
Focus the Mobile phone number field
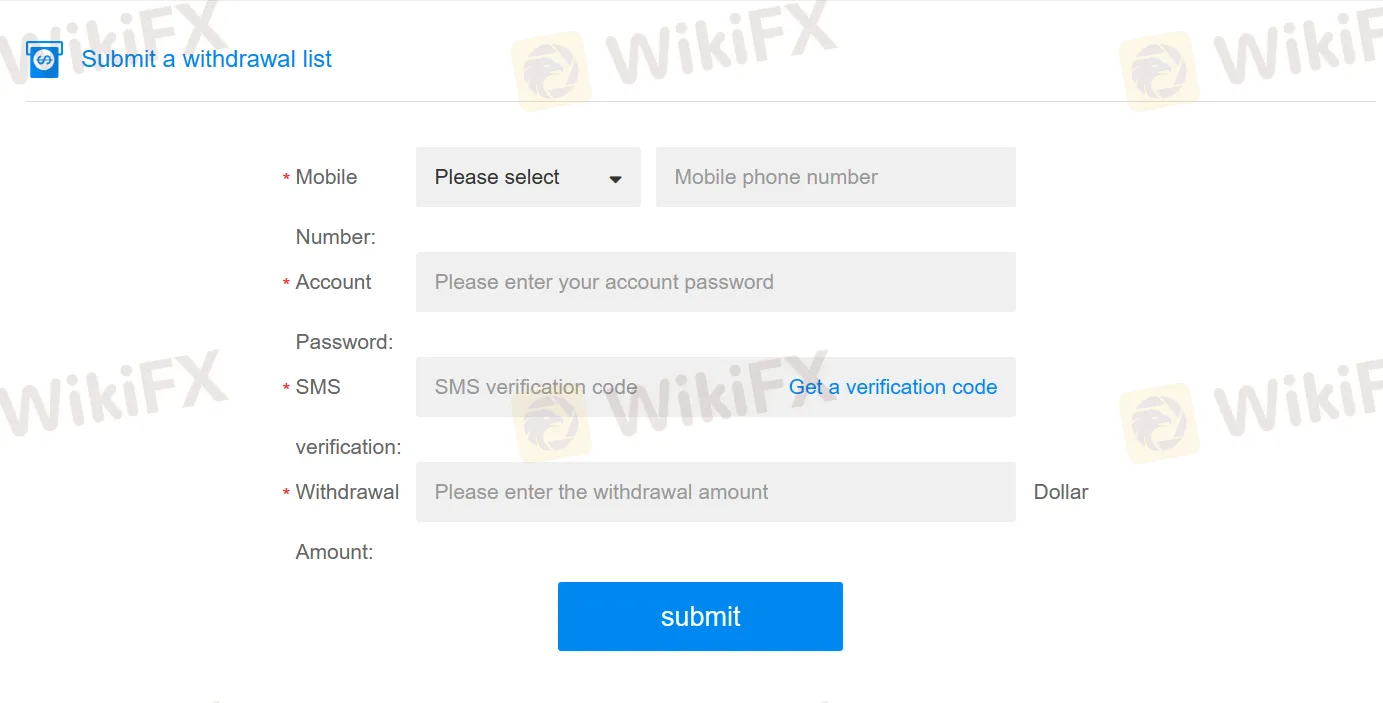click(835, 177)
